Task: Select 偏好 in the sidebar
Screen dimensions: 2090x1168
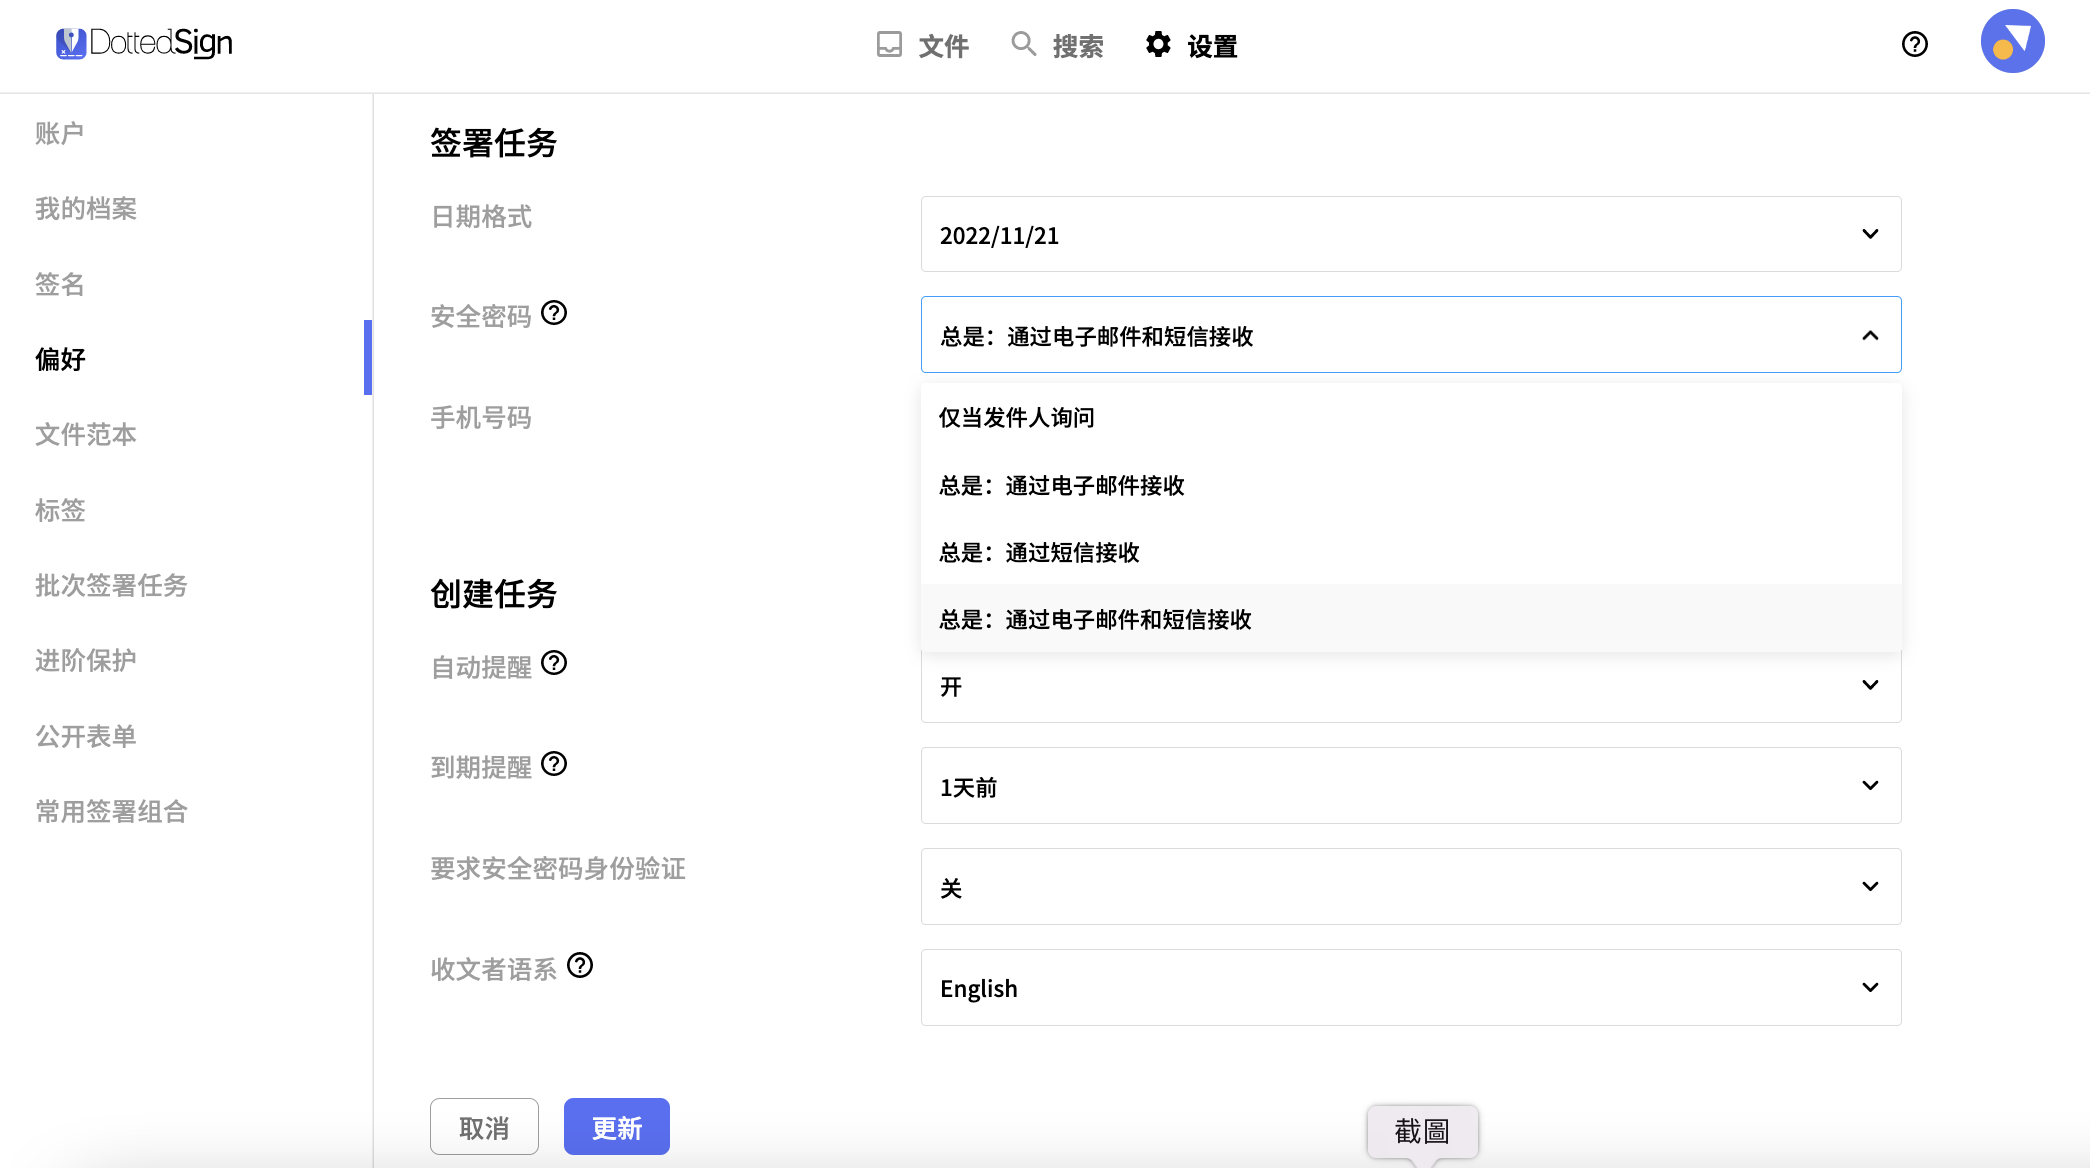Action: pos(60,359)
